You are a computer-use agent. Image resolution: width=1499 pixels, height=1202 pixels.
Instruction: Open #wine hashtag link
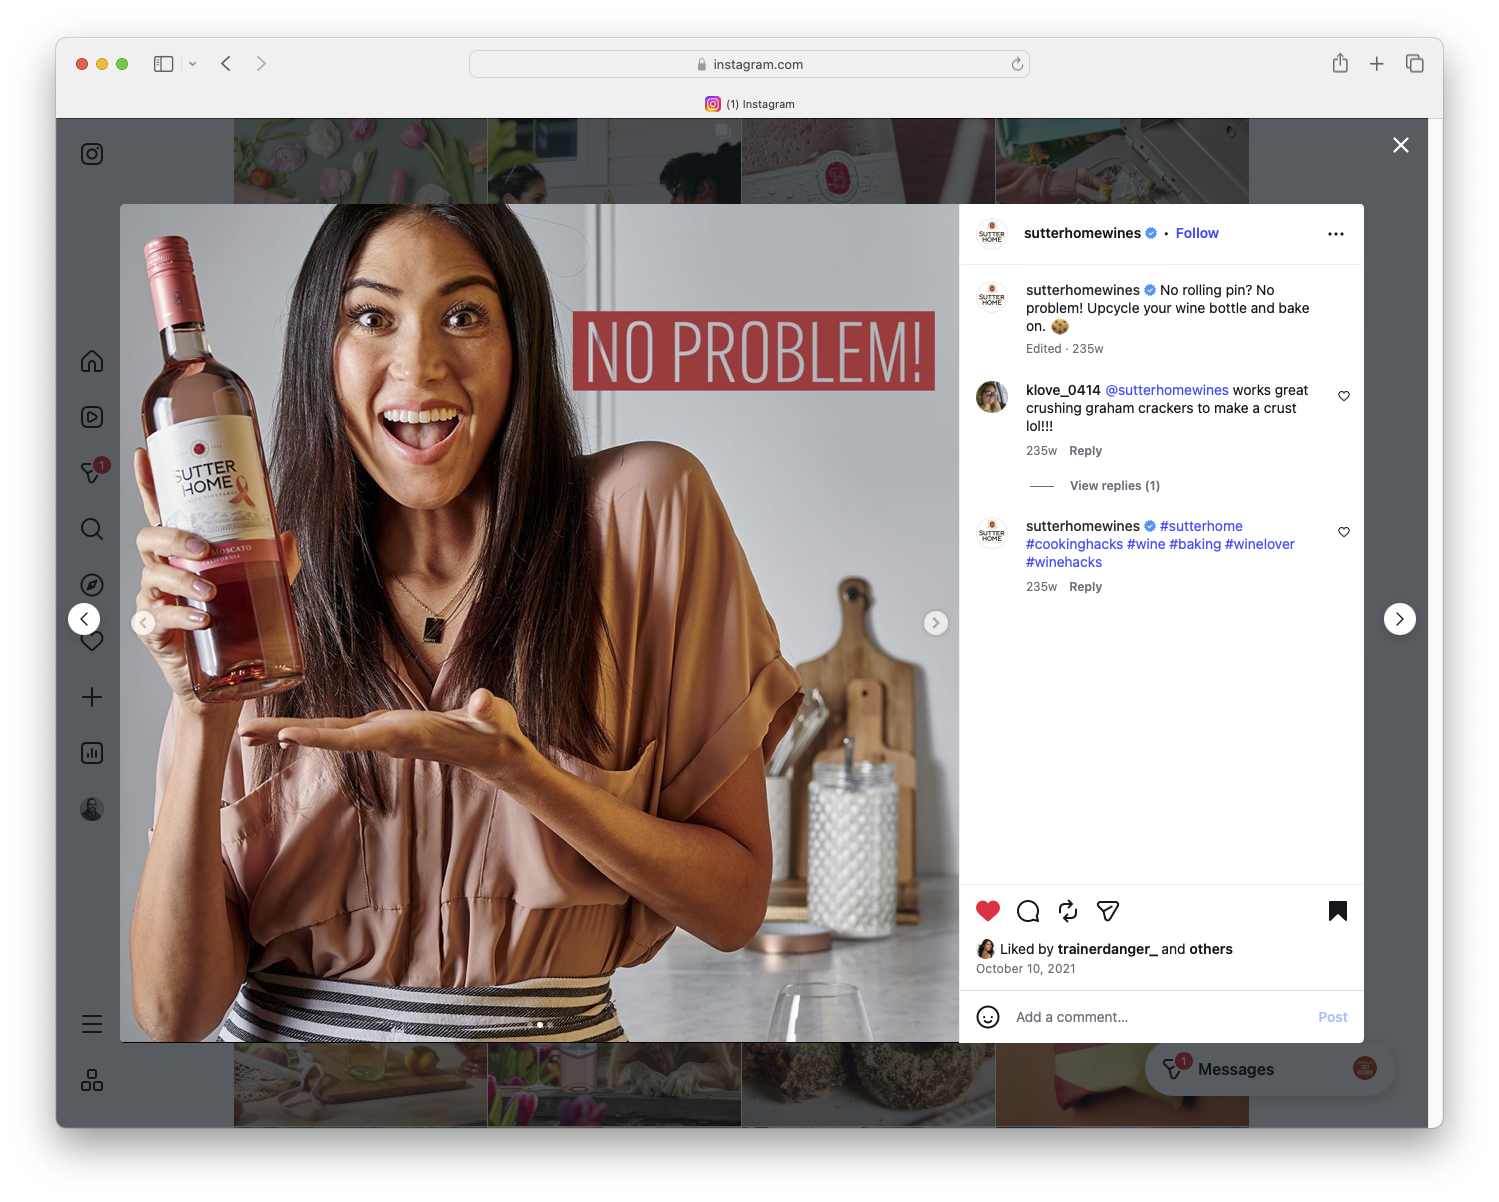pyautogui.click(x=1146, y=544)
